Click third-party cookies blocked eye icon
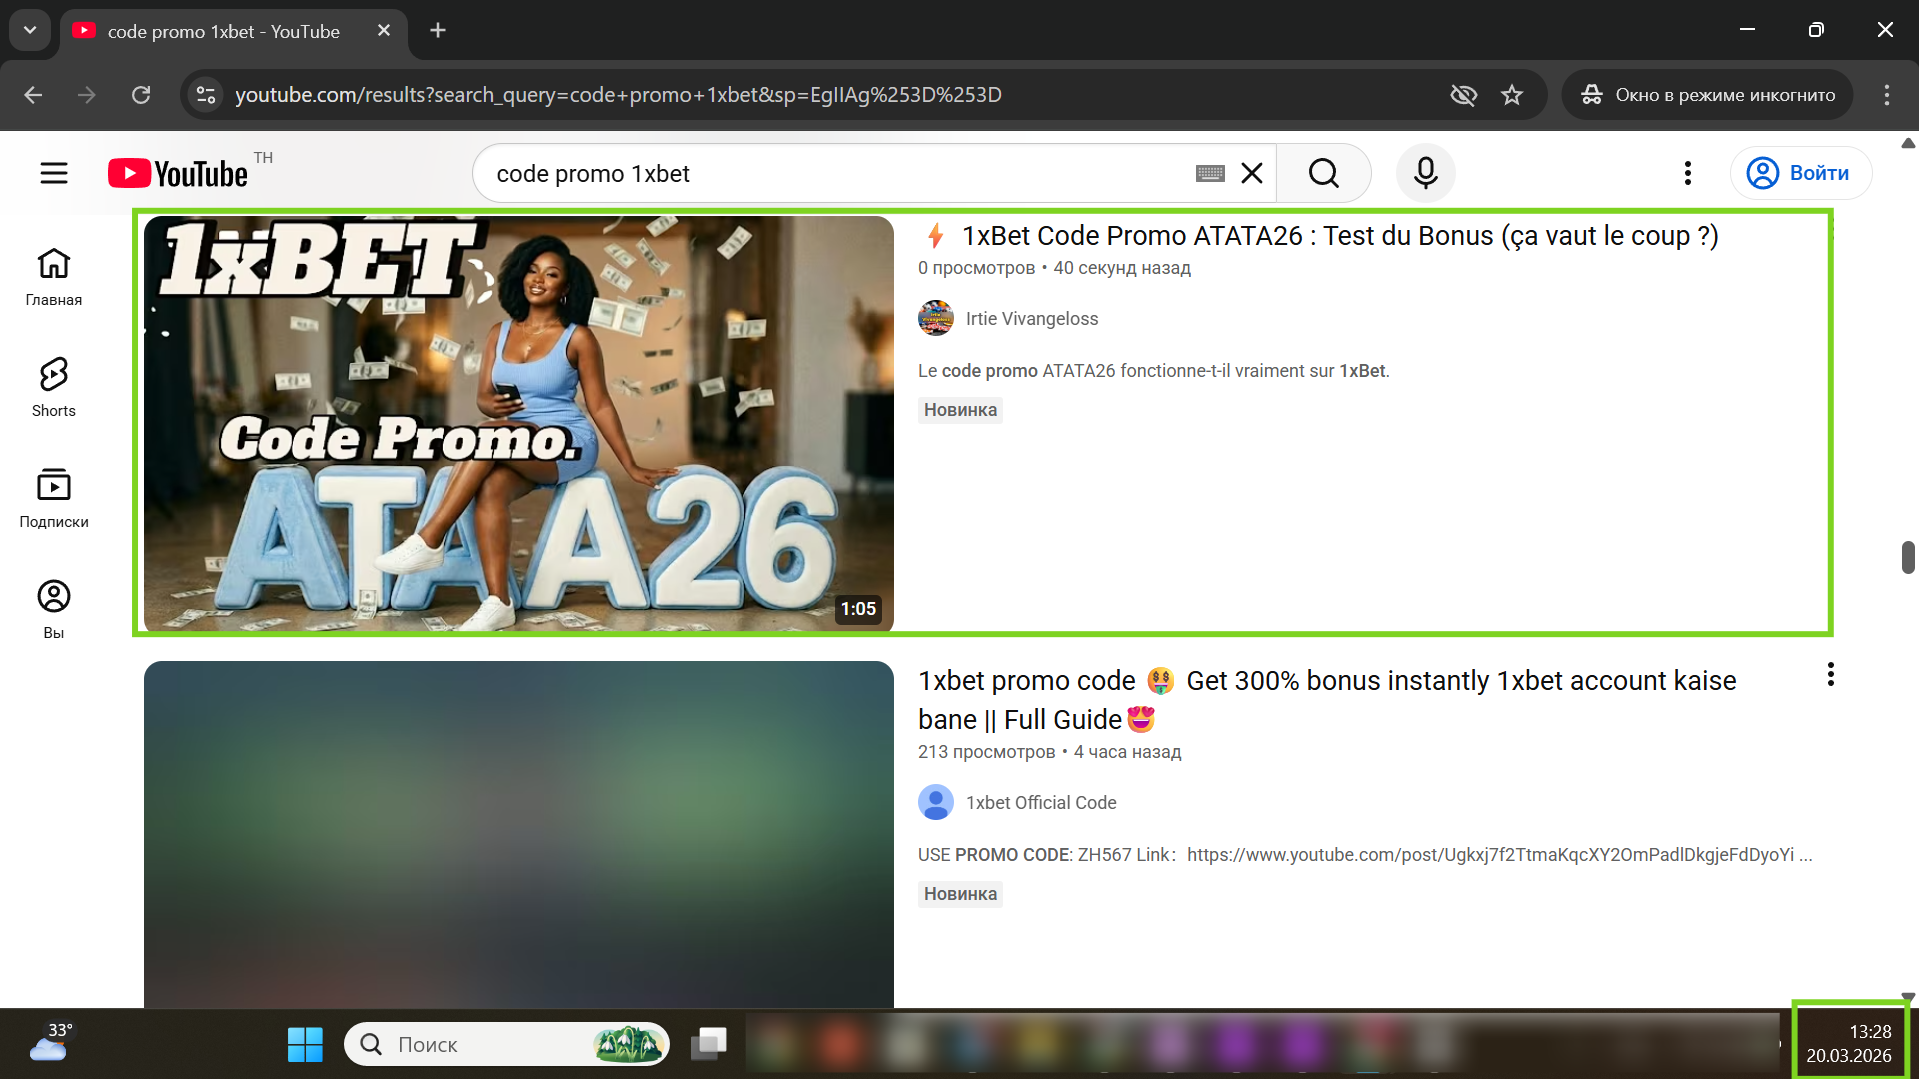The width and height of the screenshot is (1919, 1079). coord(1464,95)
